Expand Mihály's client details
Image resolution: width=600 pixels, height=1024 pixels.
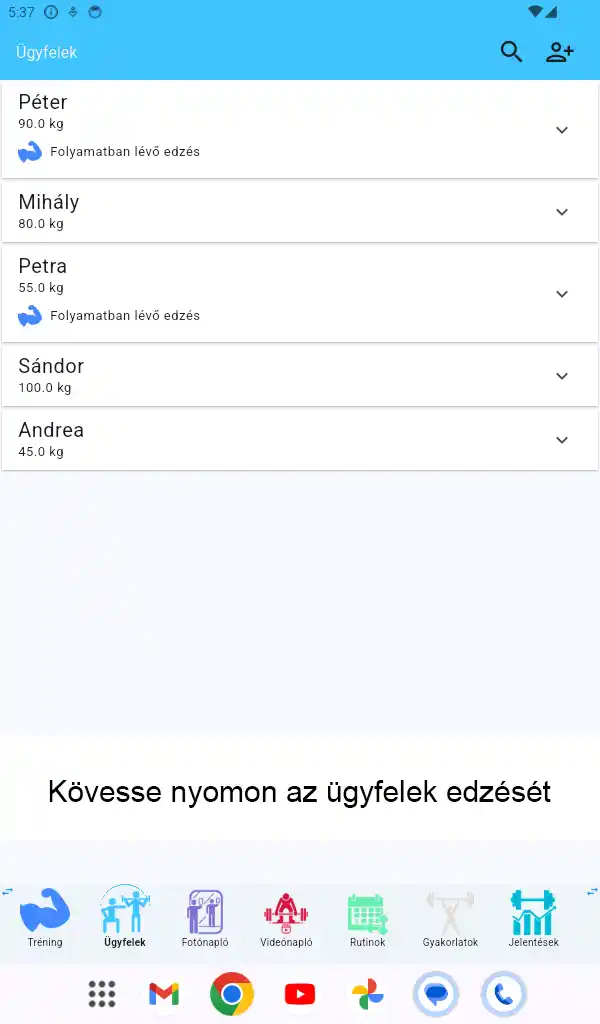click(562, 211)
